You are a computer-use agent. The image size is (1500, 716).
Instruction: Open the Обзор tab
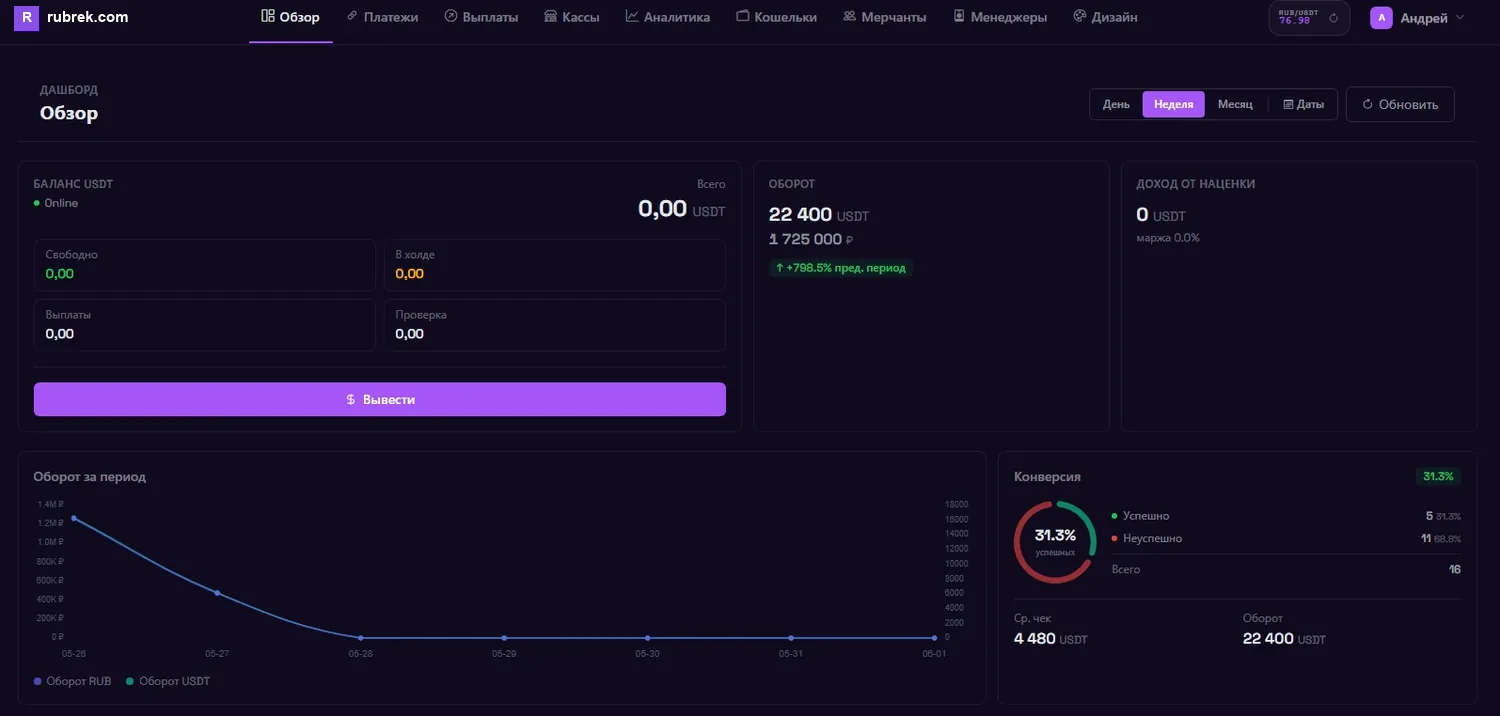point(291,17)
